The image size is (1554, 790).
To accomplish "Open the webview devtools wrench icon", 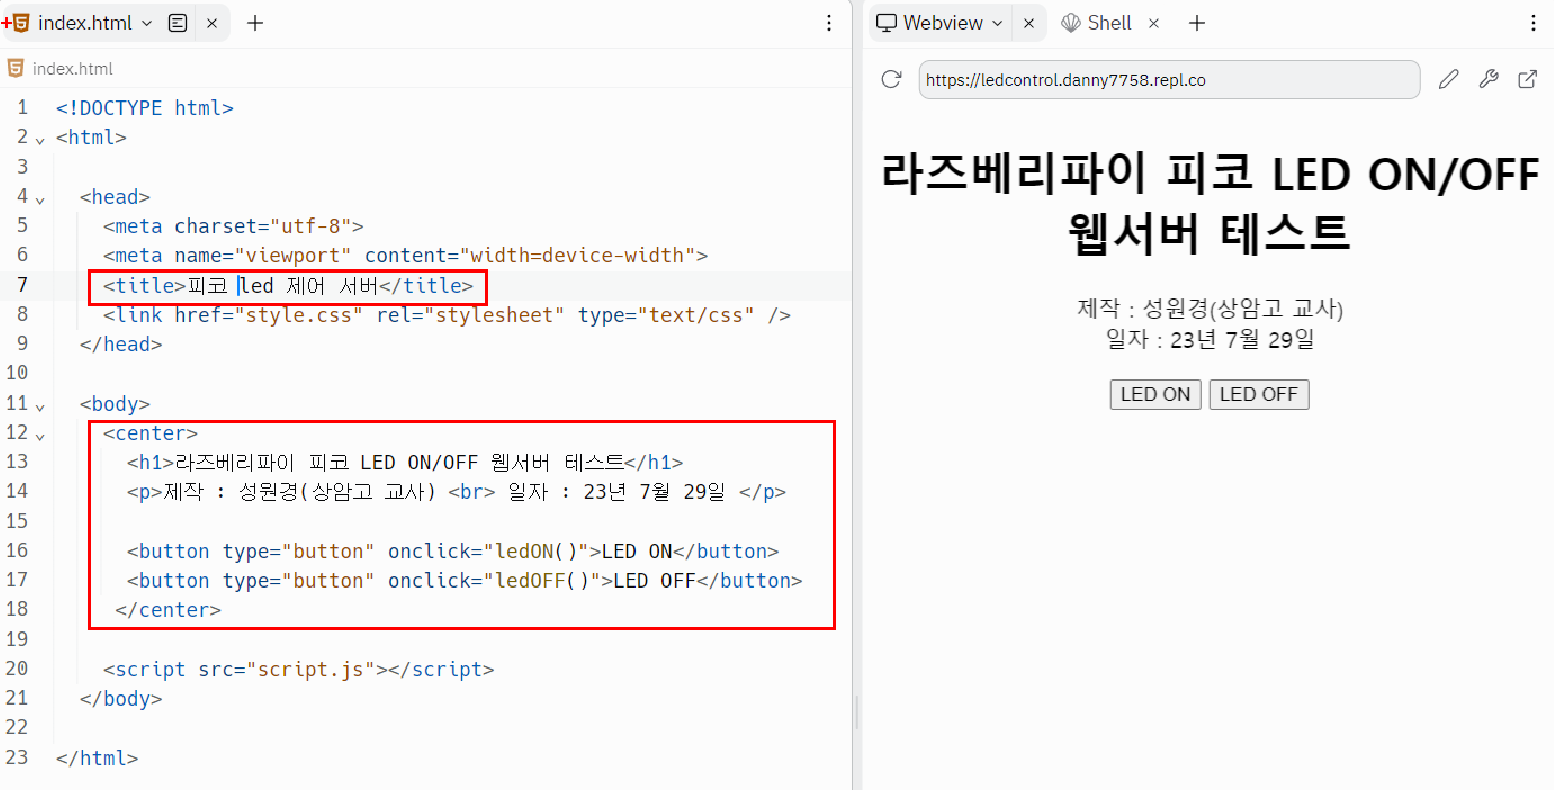I will tap(1489, 80).
